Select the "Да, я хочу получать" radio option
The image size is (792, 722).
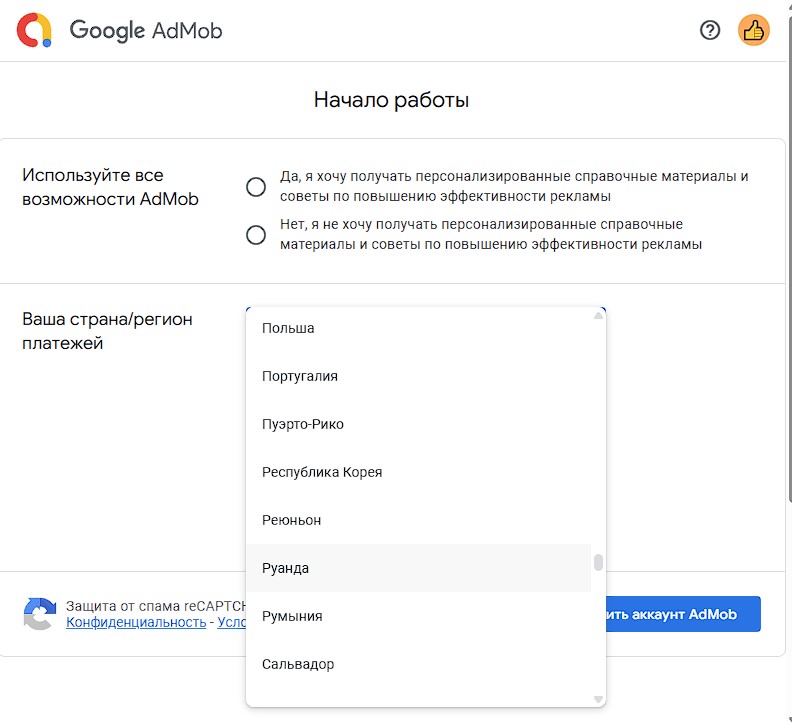tap(256, 186)
